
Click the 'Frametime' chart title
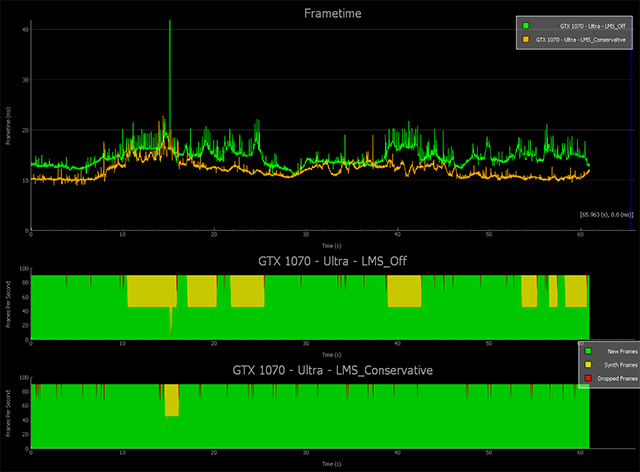(x=333, y=13)
